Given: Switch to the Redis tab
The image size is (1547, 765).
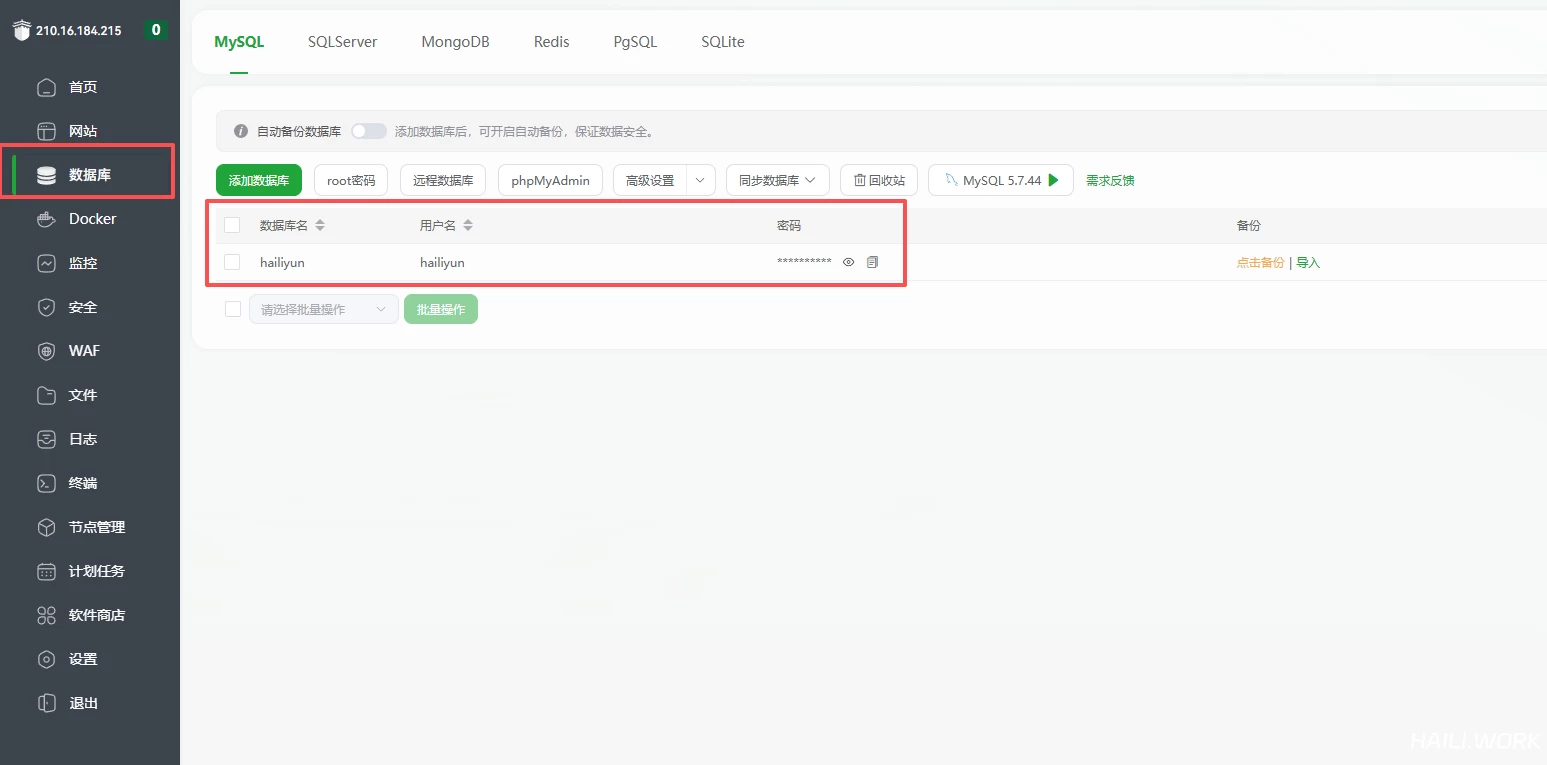Looking at the screenshot, I should point(551,42).
